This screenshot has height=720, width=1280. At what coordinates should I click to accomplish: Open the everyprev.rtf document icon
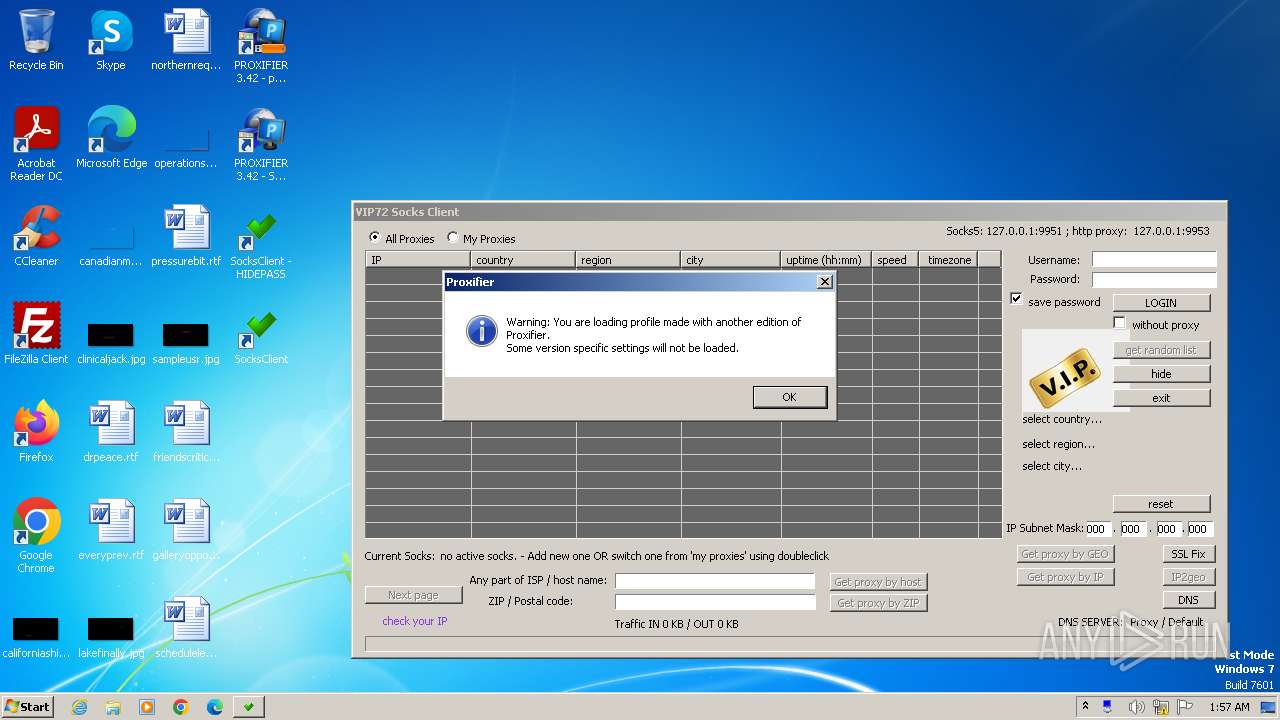click(111, 530)
